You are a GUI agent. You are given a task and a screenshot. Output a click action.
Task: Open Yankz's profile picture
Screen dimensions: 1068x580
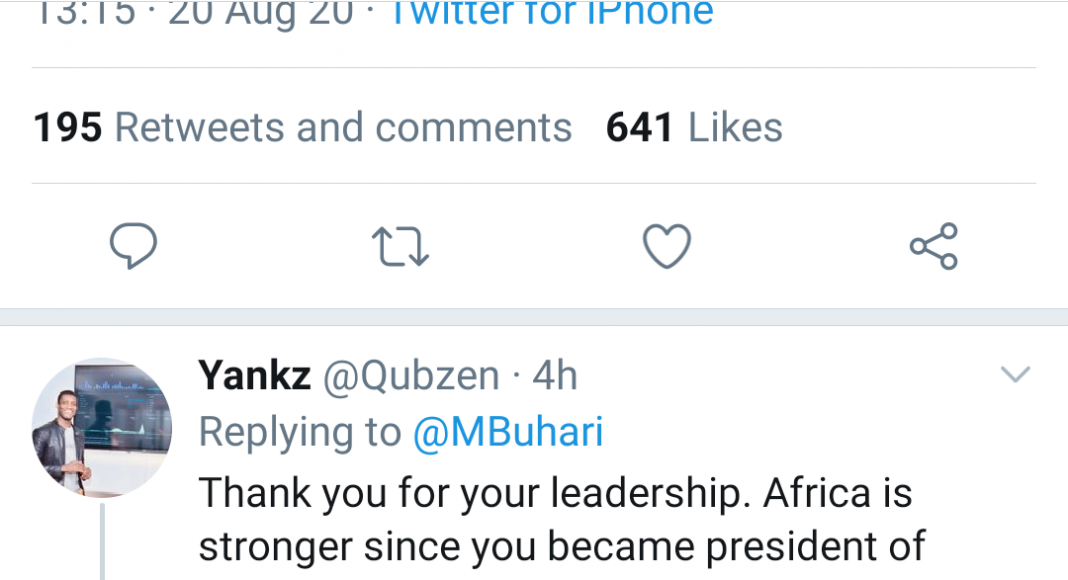(102, 427)
